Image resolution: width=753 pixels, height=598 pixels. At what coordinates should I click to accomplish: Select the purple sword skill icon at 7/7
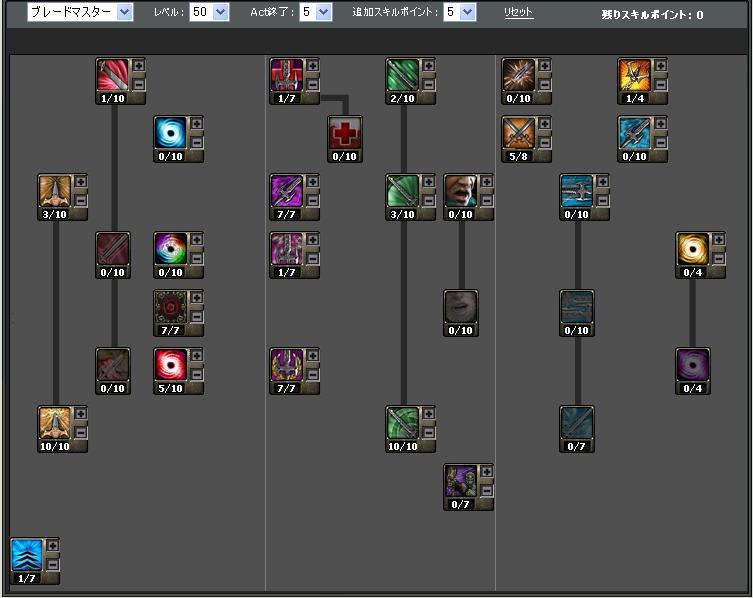(287, 191)
